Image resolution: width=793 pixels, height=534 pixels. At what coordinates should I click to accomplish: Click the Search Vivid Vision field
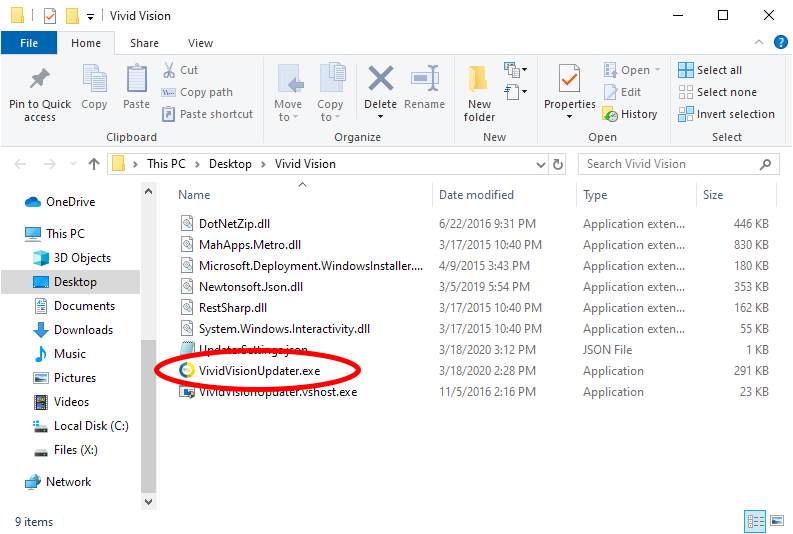click(x=678, y=164)
